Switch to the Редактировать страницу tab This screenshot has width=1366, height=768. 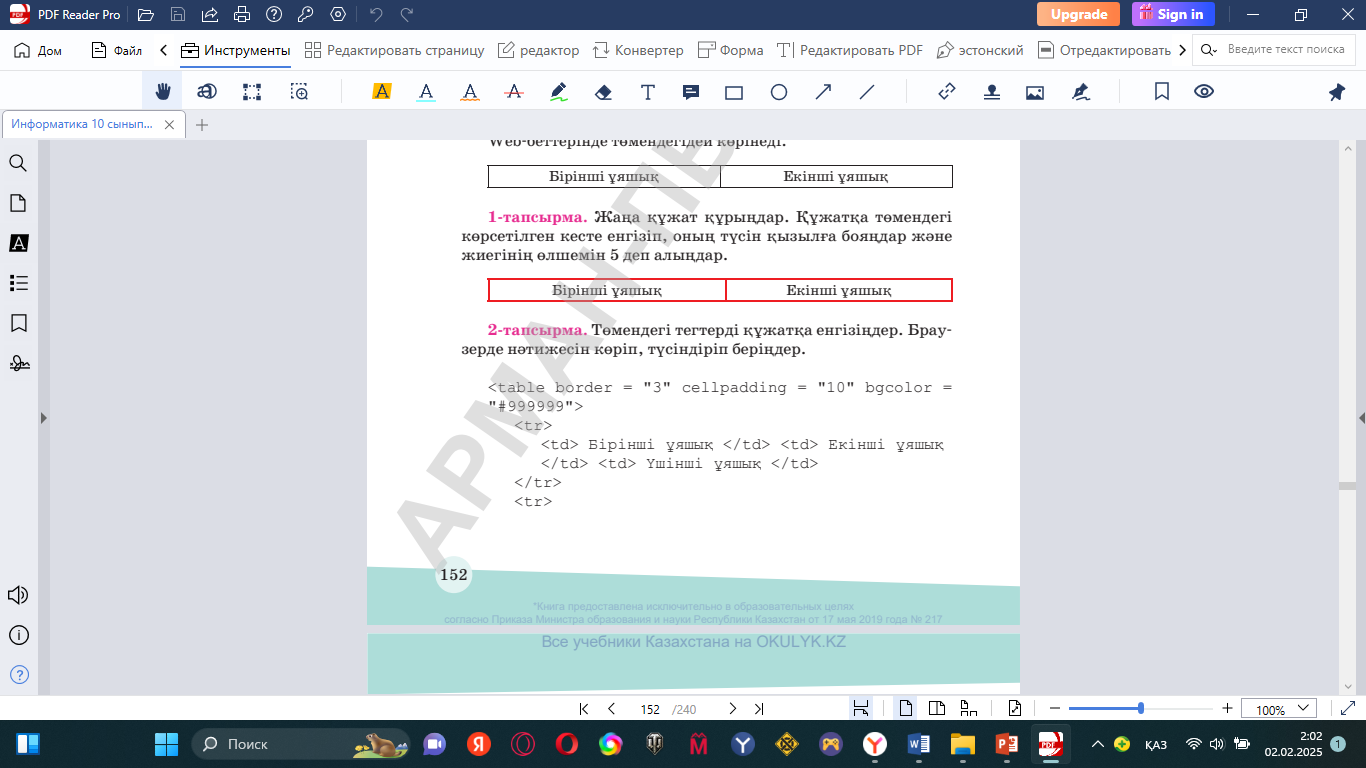coord(394,50)
